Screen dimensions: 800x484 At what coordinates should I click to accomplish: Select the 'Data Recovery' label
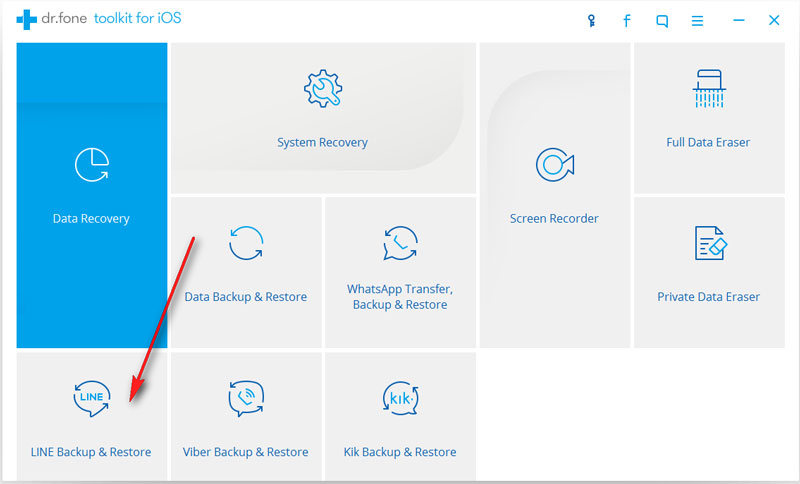(x=91, y=218)
